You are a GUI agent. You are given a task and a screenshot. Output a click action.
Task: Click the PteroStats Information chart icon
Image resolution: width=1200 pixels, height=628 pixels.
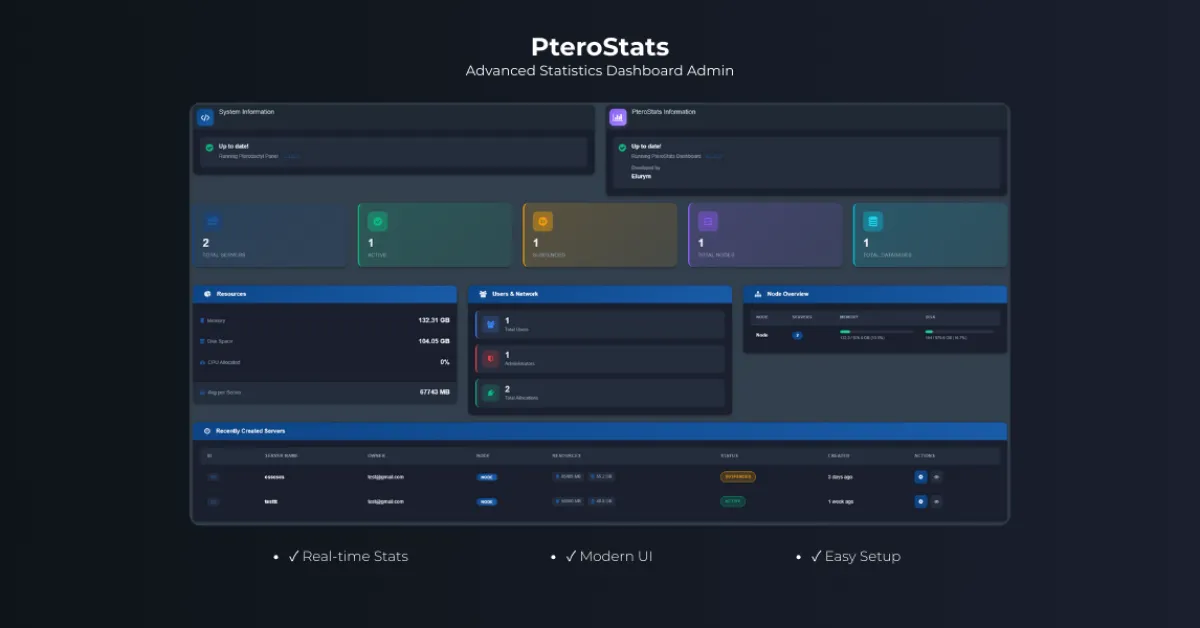618,117
